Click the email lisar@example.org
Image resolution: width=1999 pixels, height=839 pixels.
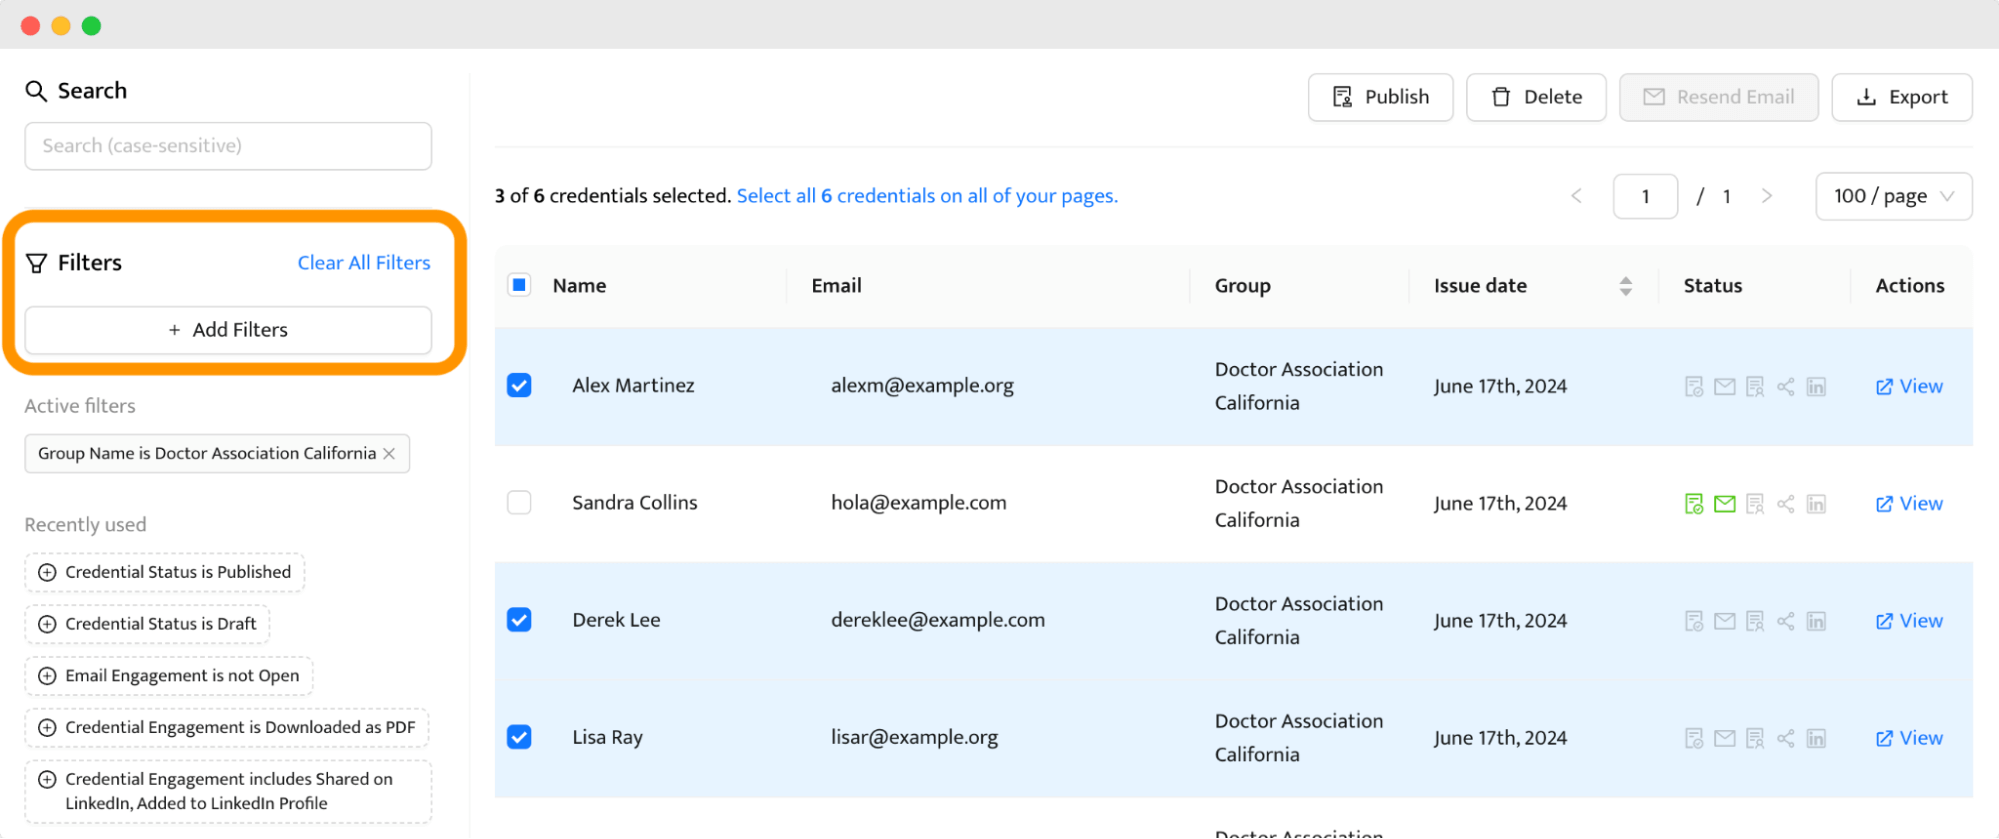point(914,738)
